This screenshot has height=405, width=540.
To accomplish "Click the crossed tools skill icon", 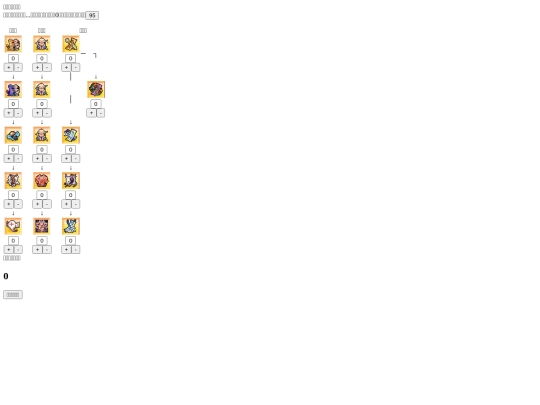I will tap(71, 44).
